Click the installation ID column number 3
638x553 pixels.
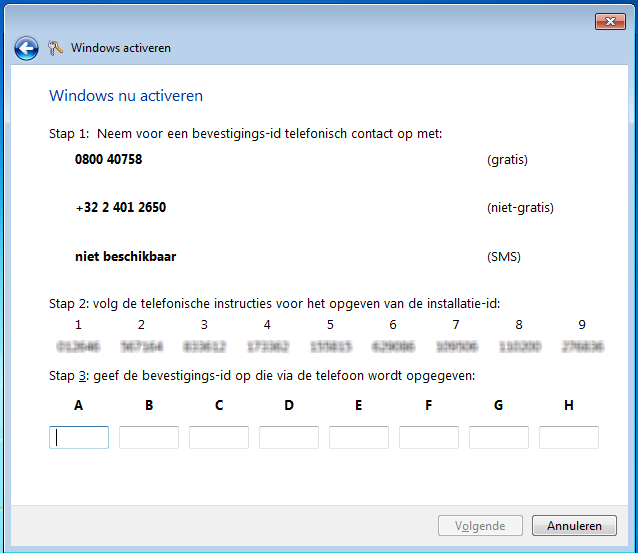click(204, 325)
